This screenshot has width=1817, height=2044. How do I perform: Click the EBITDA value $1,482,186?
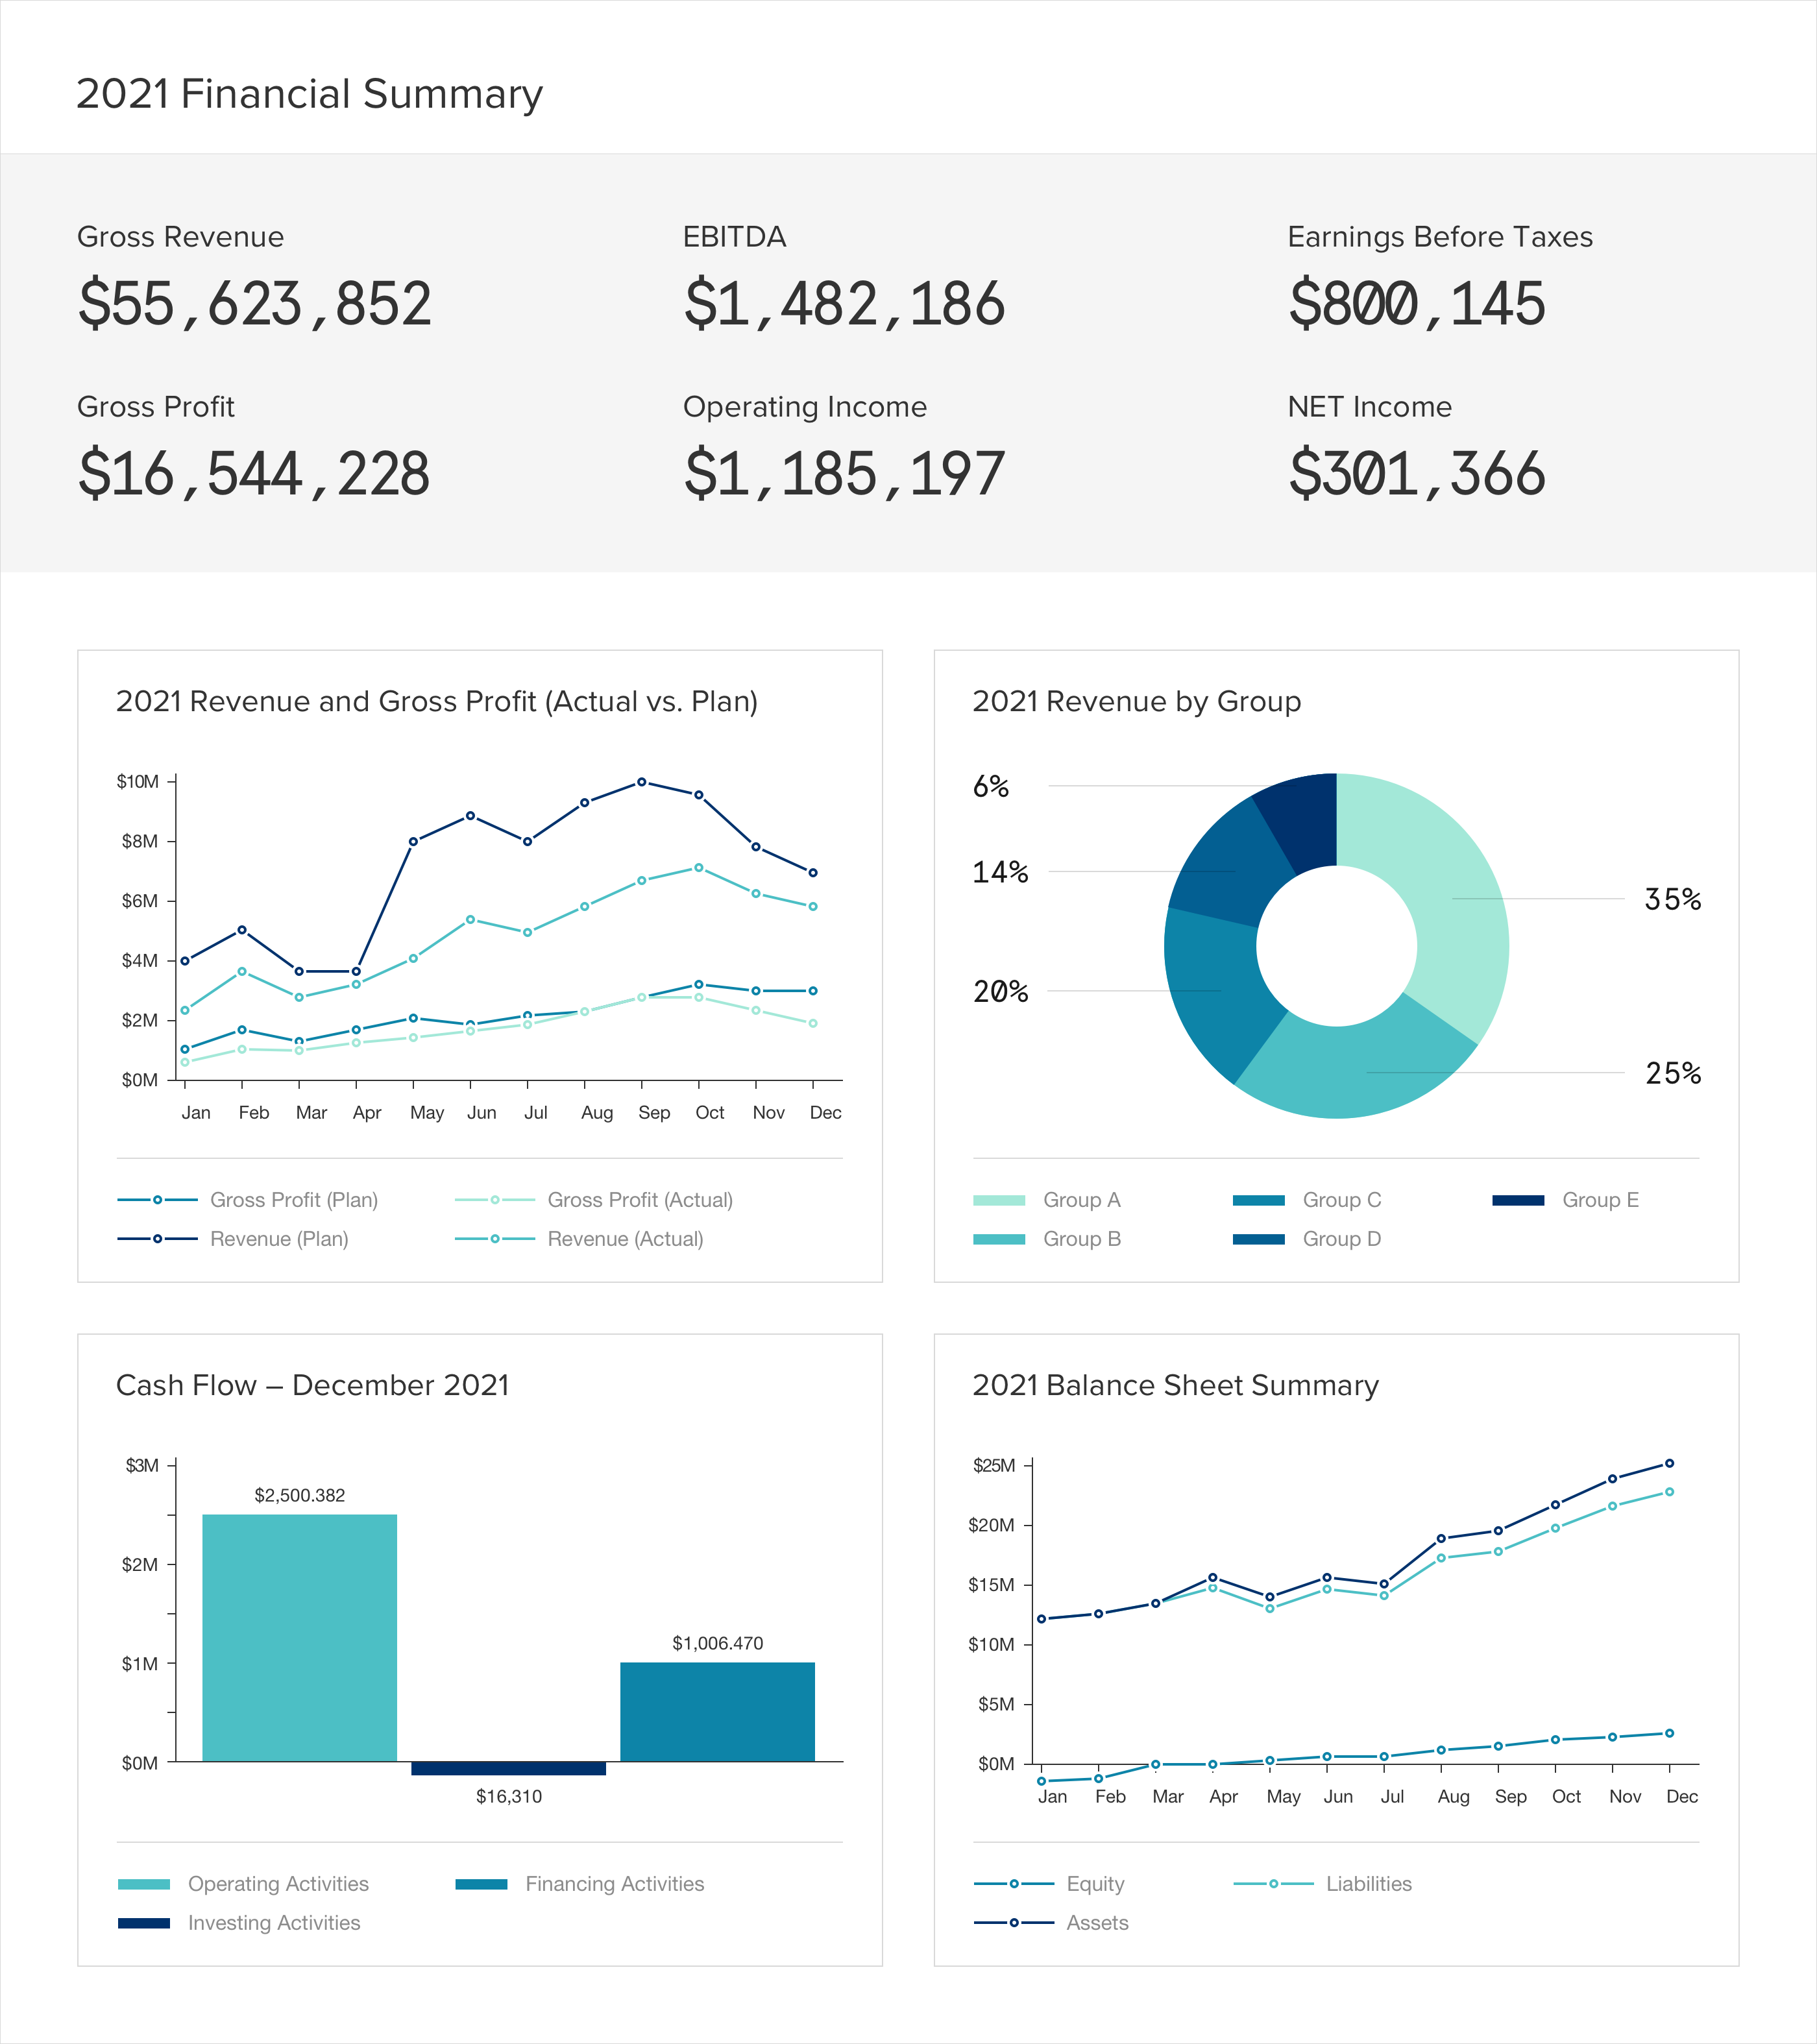click(844, 304)
